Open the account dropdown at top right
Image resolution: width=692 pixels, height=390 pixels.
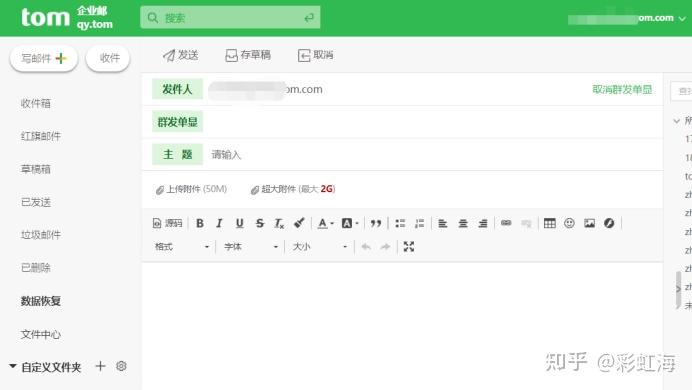(682, 19)
